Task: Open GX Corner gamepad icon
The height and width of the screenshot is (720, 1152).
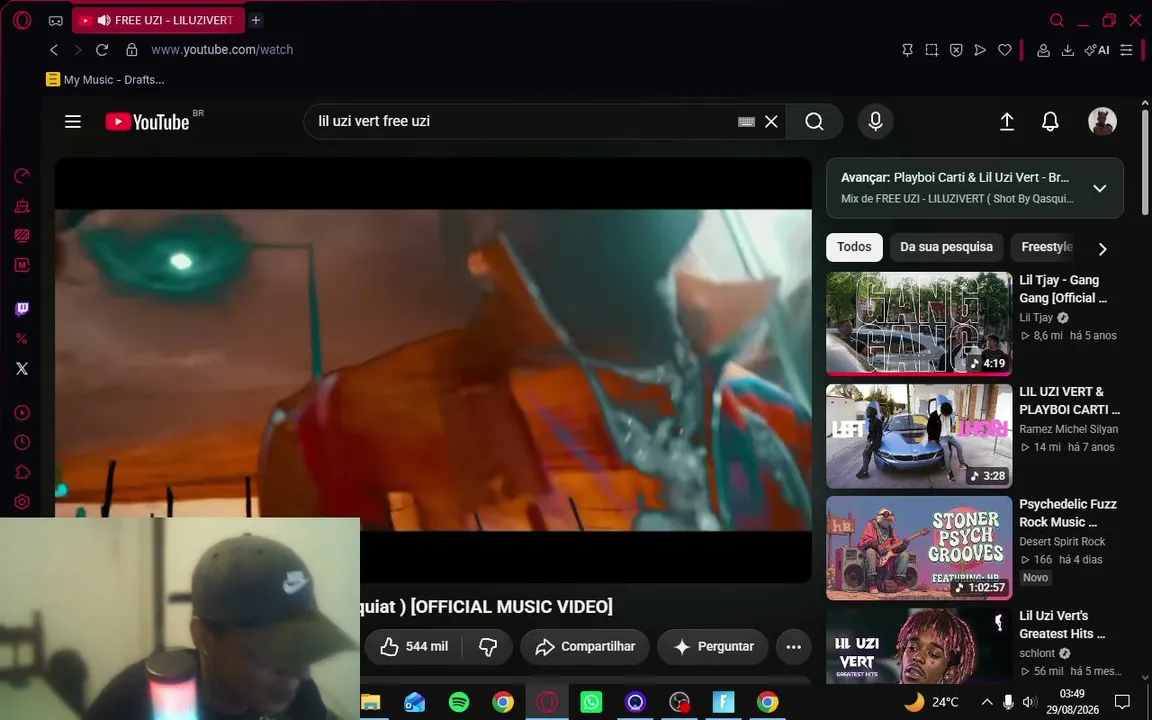Action: coord(56,21)
